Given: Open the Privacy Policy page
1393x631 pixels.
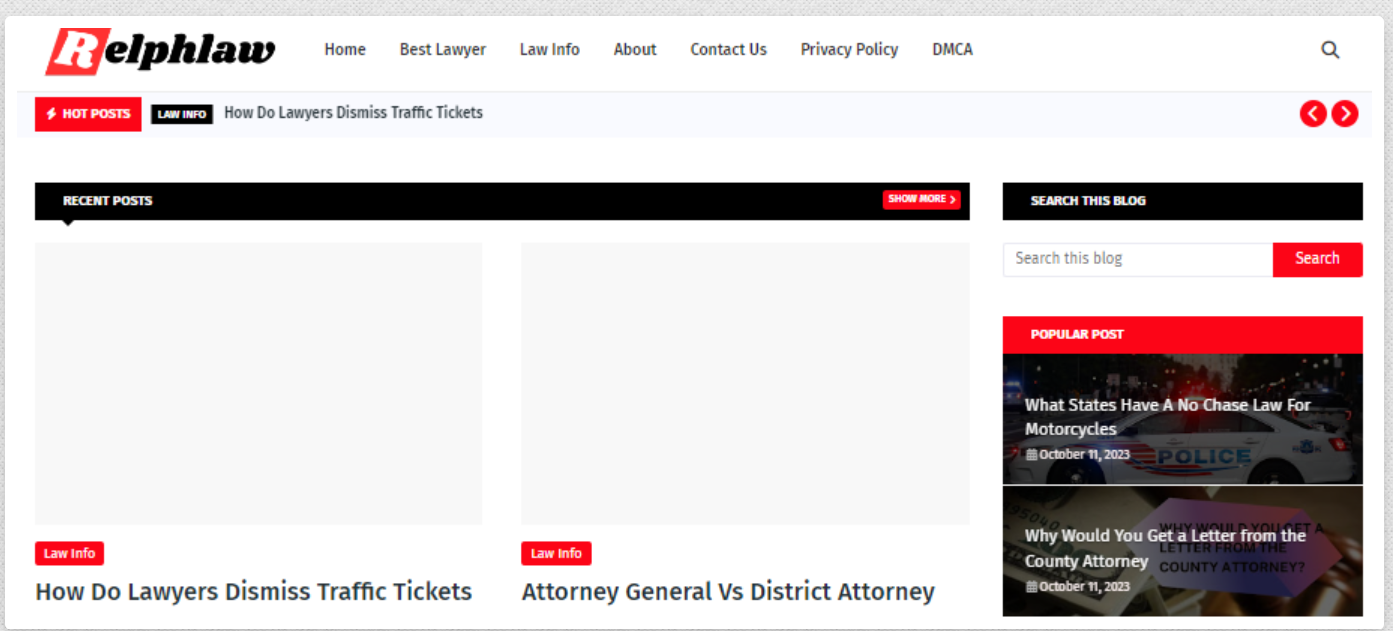Looking at the screenshot, I should (x=849, y=50).
